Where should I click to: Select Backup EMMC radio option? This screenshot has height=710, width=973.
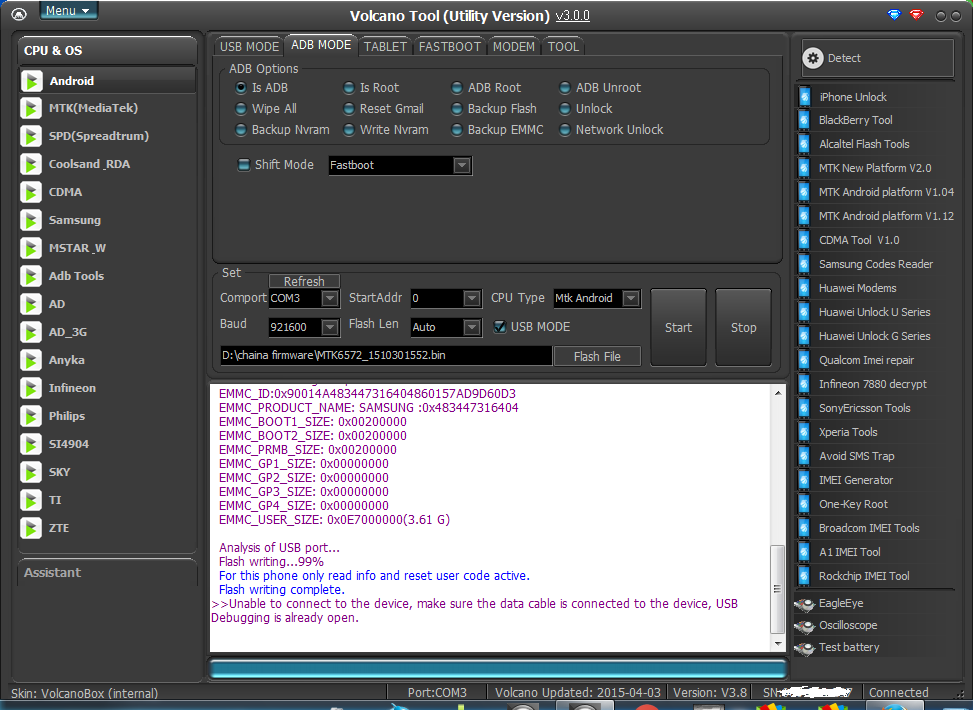click(457, 130)
